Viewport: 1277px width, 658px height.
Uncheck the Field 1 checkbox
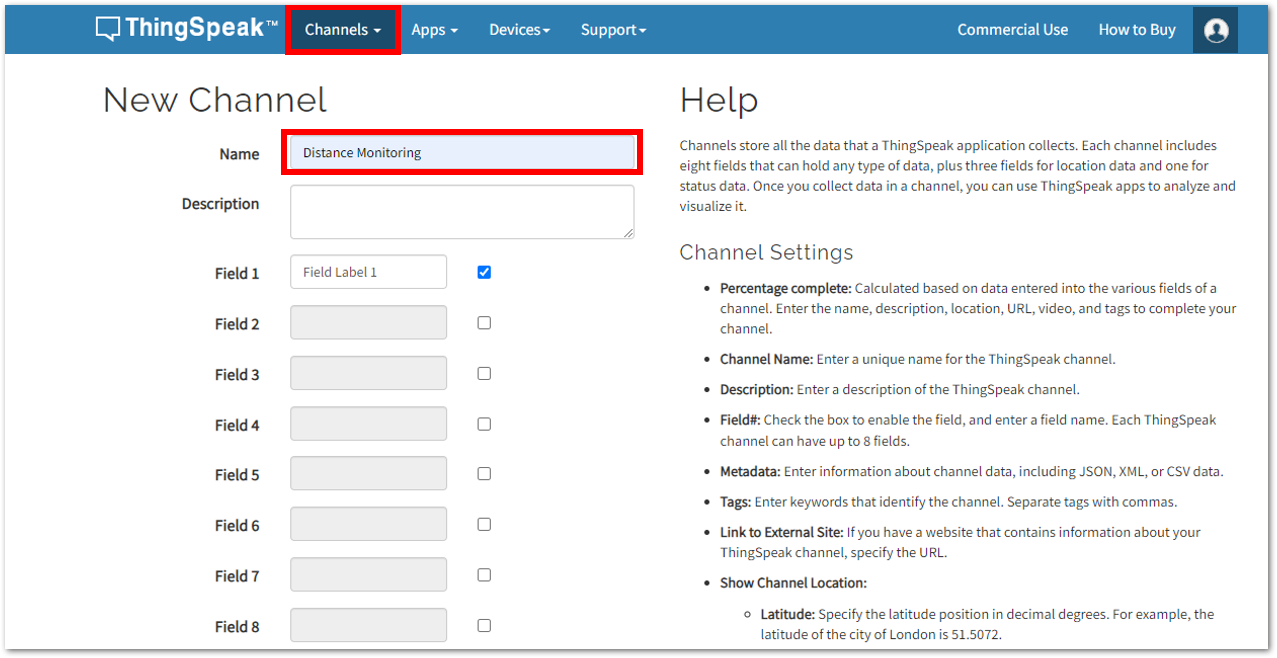click(x=484, y=272)
